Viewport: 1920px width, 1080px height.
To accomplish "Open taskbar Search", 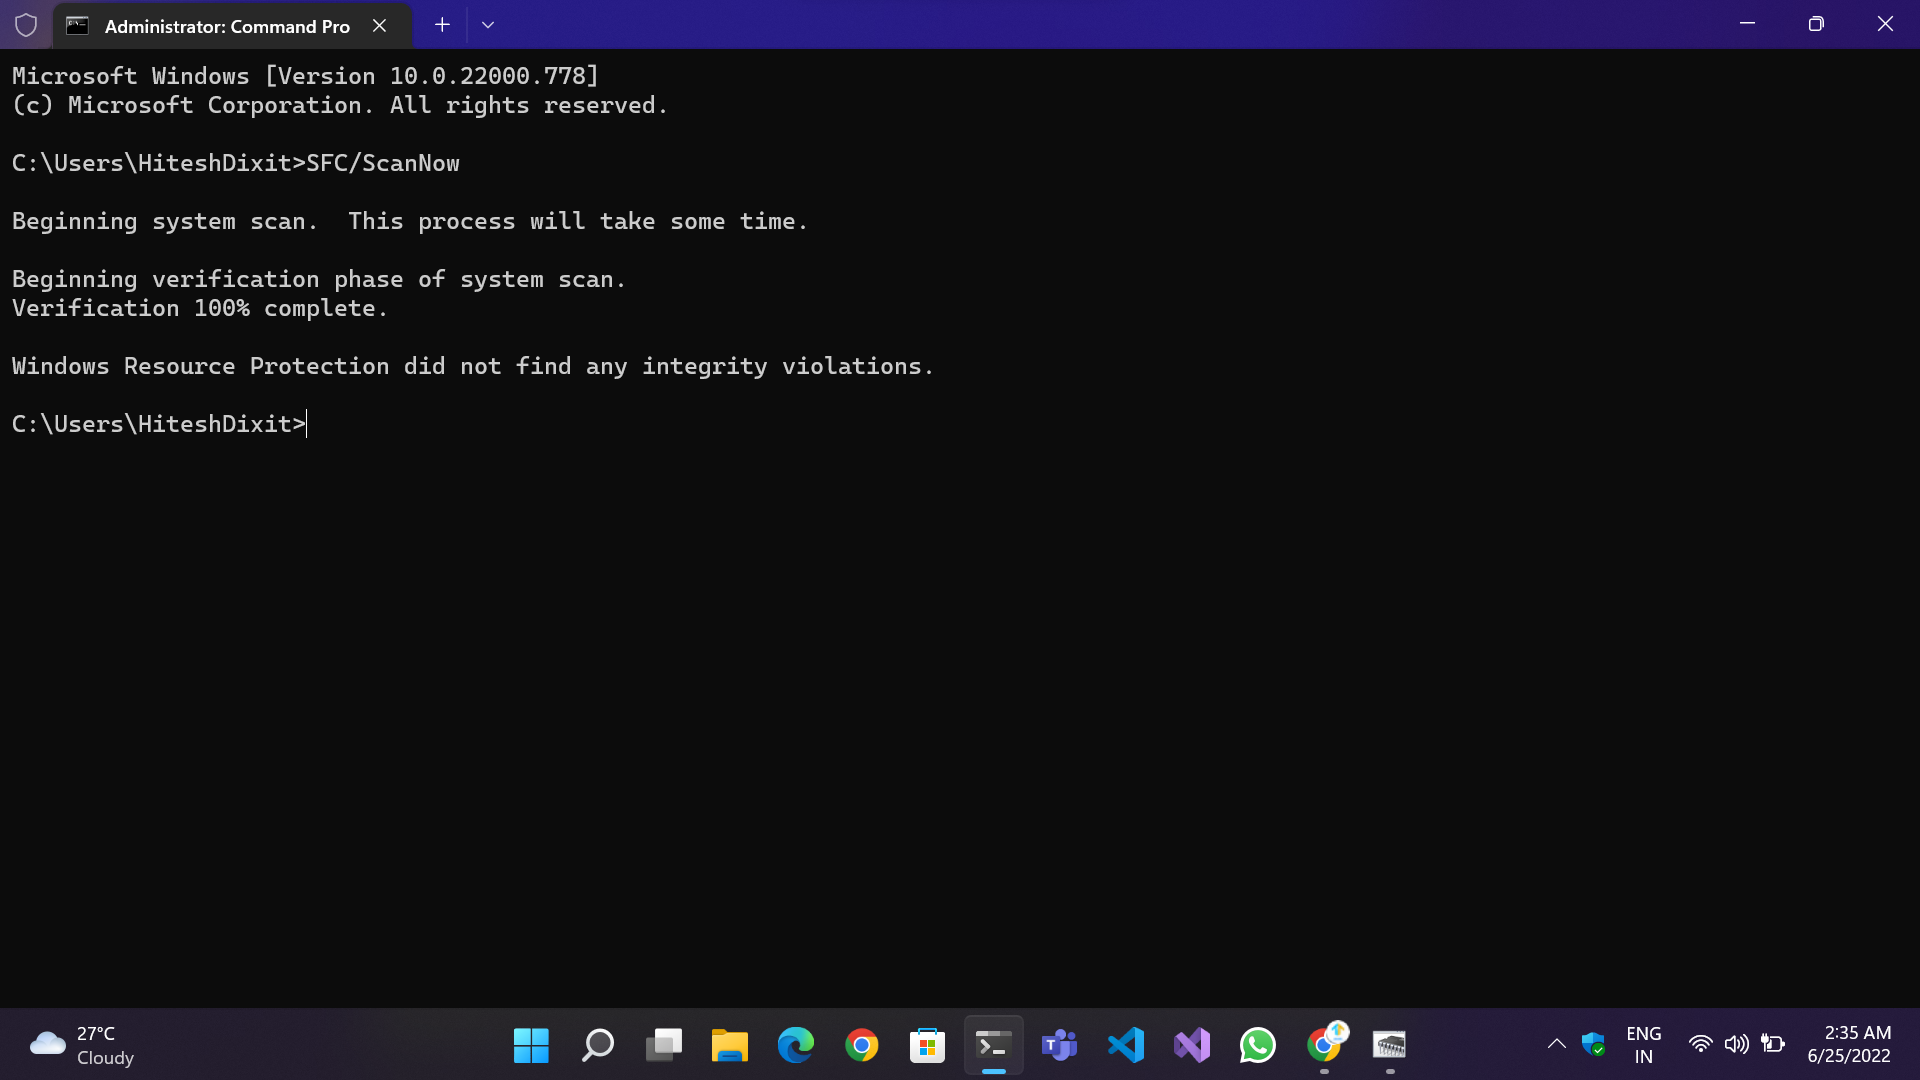I will pos(597,1046).
